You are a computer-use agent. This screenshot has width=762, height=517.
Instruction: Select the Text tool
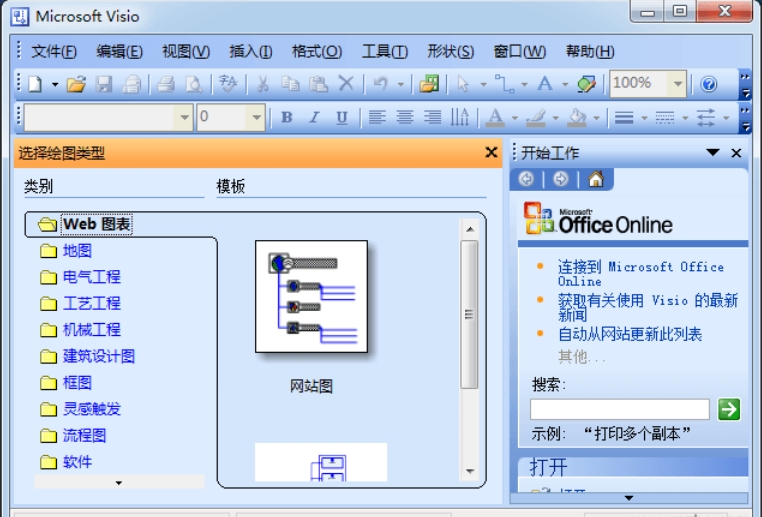point(545,84)
